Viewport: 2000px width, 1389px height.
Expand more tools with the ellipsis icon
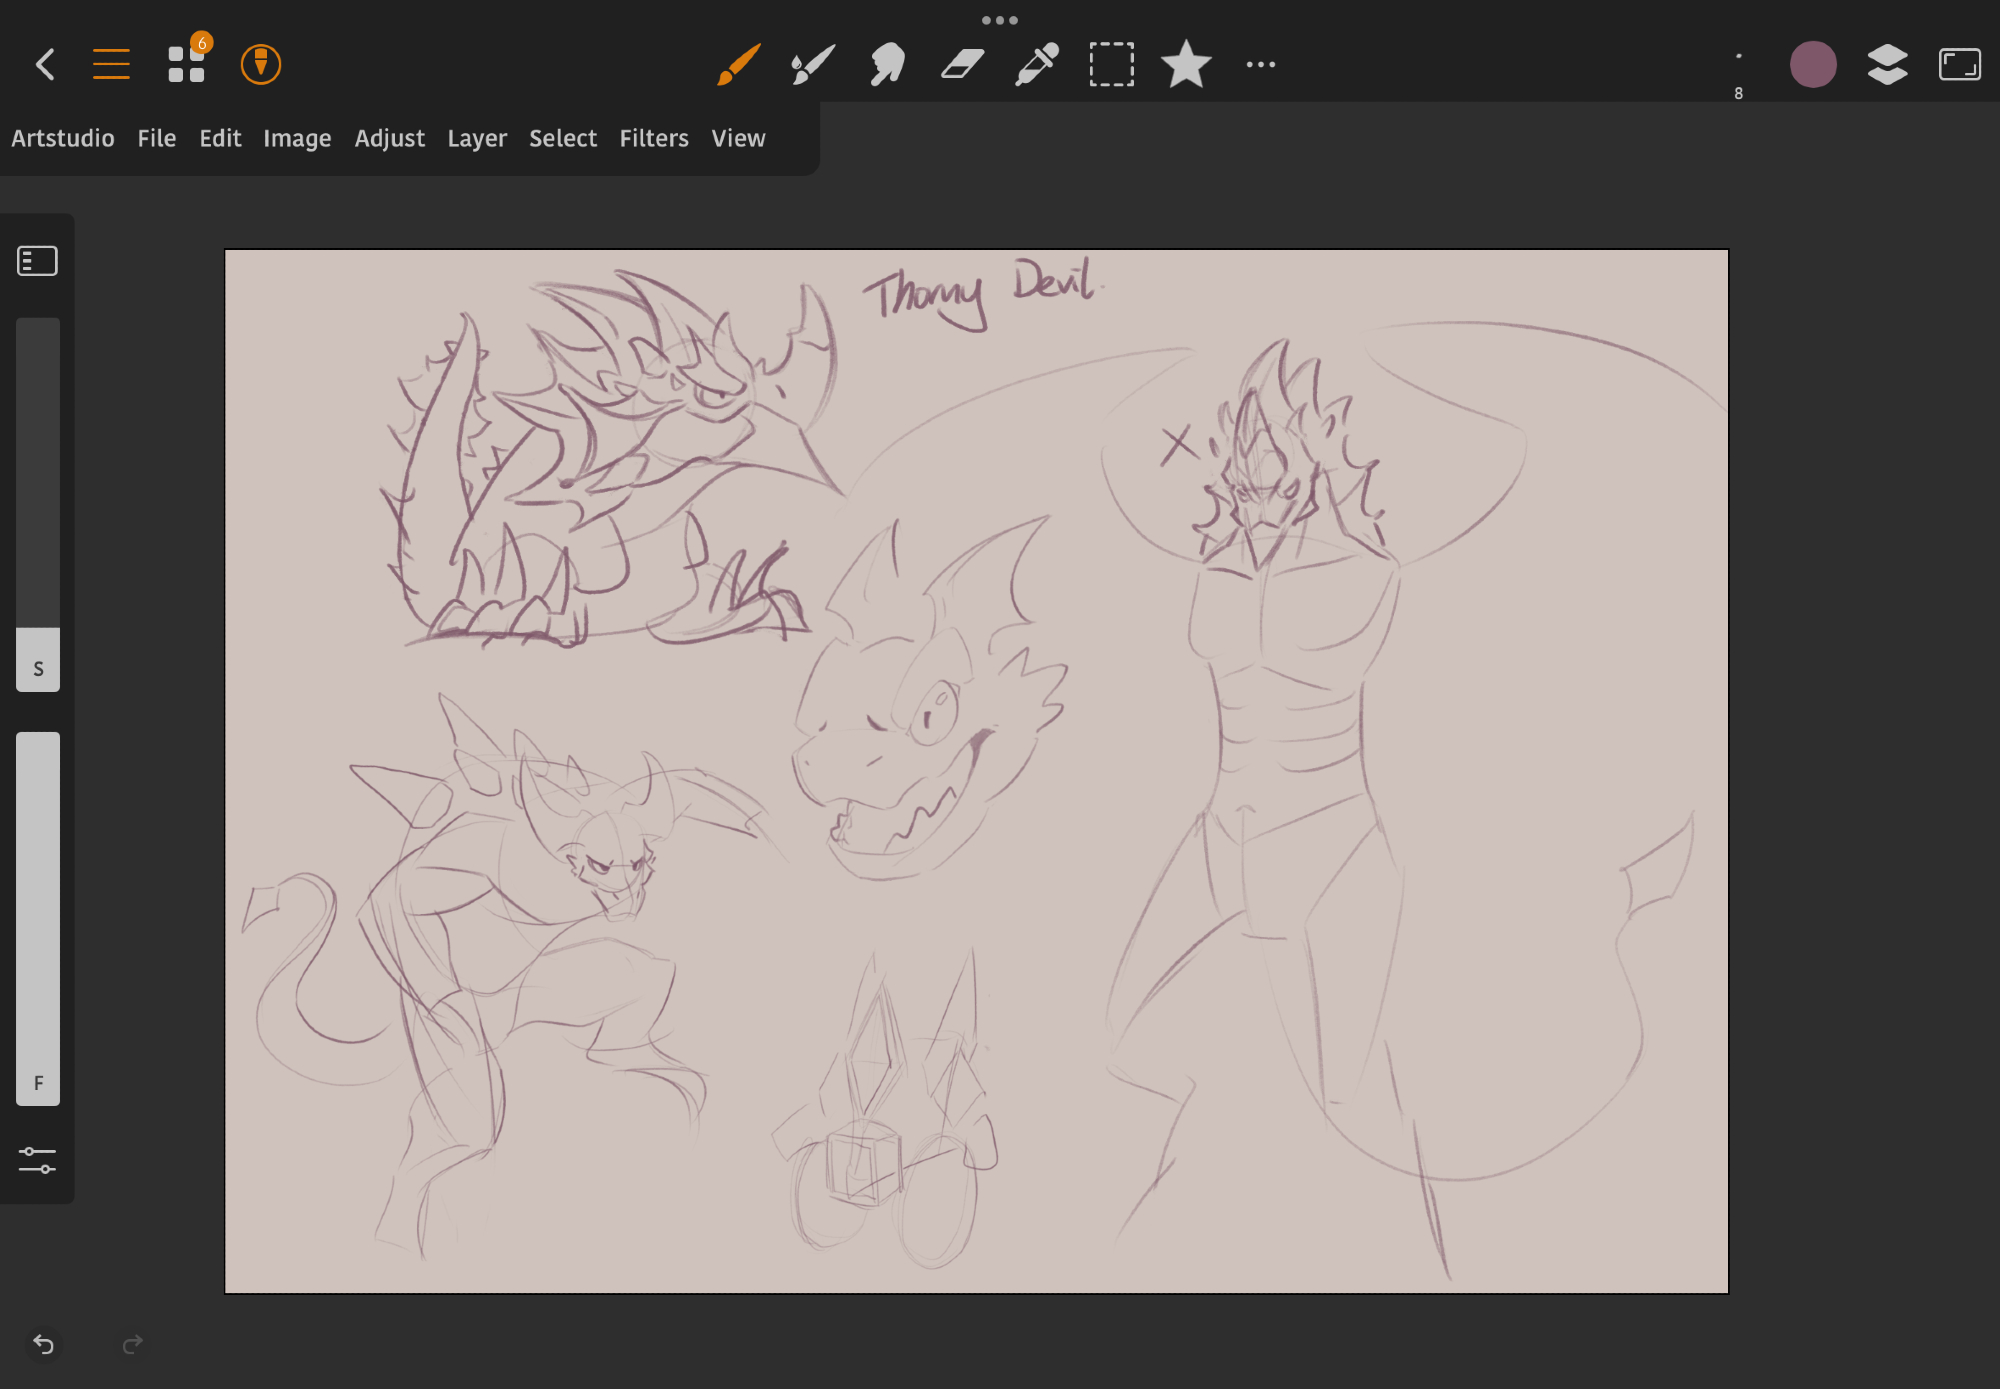coord(1260,65)
